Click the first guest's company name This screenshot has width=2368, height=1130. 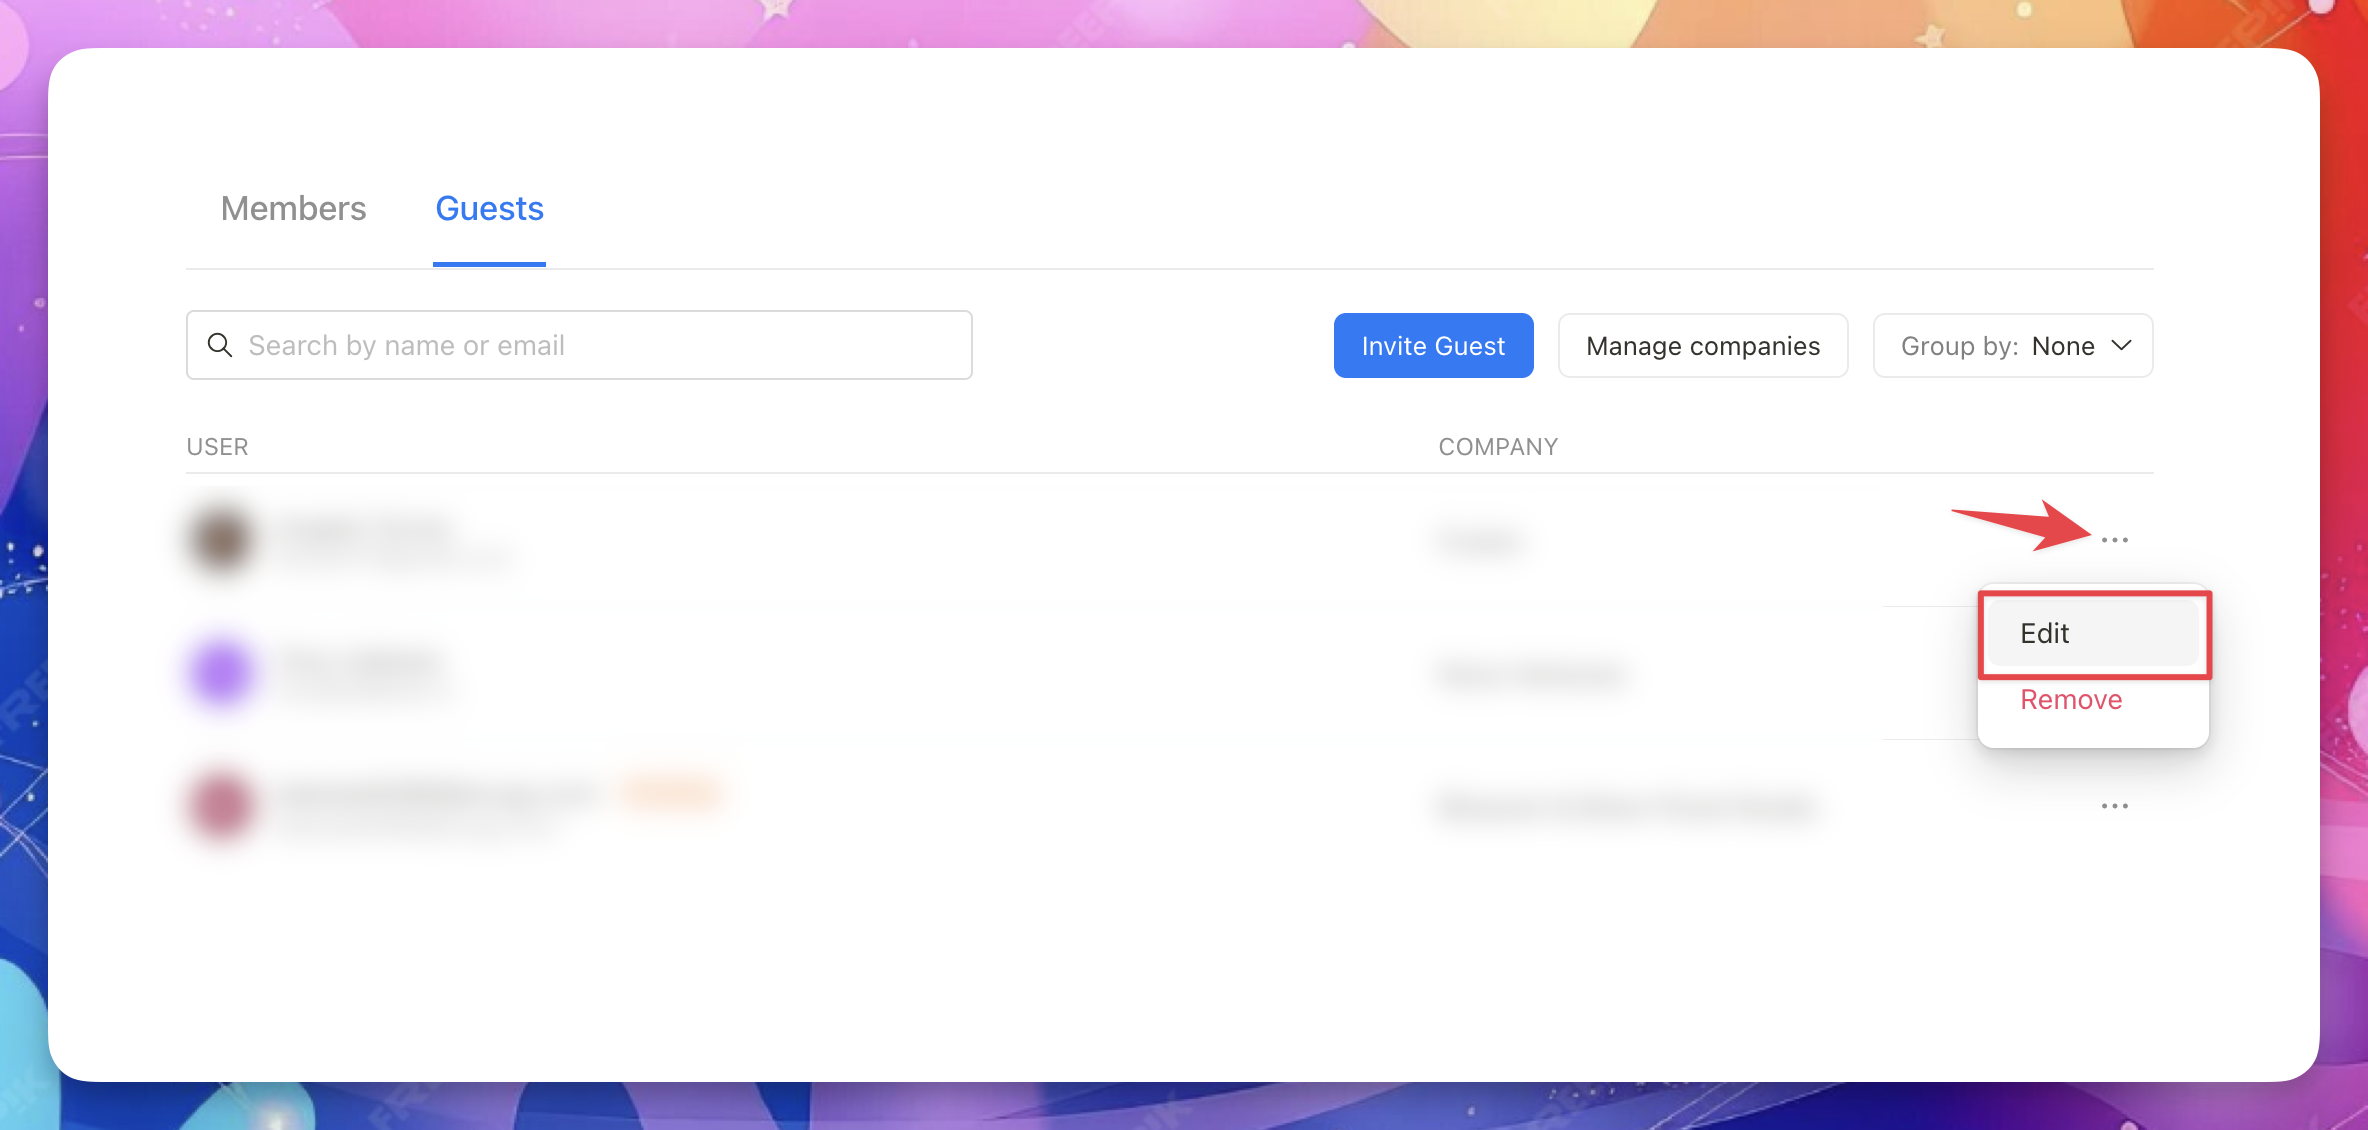1482,541
